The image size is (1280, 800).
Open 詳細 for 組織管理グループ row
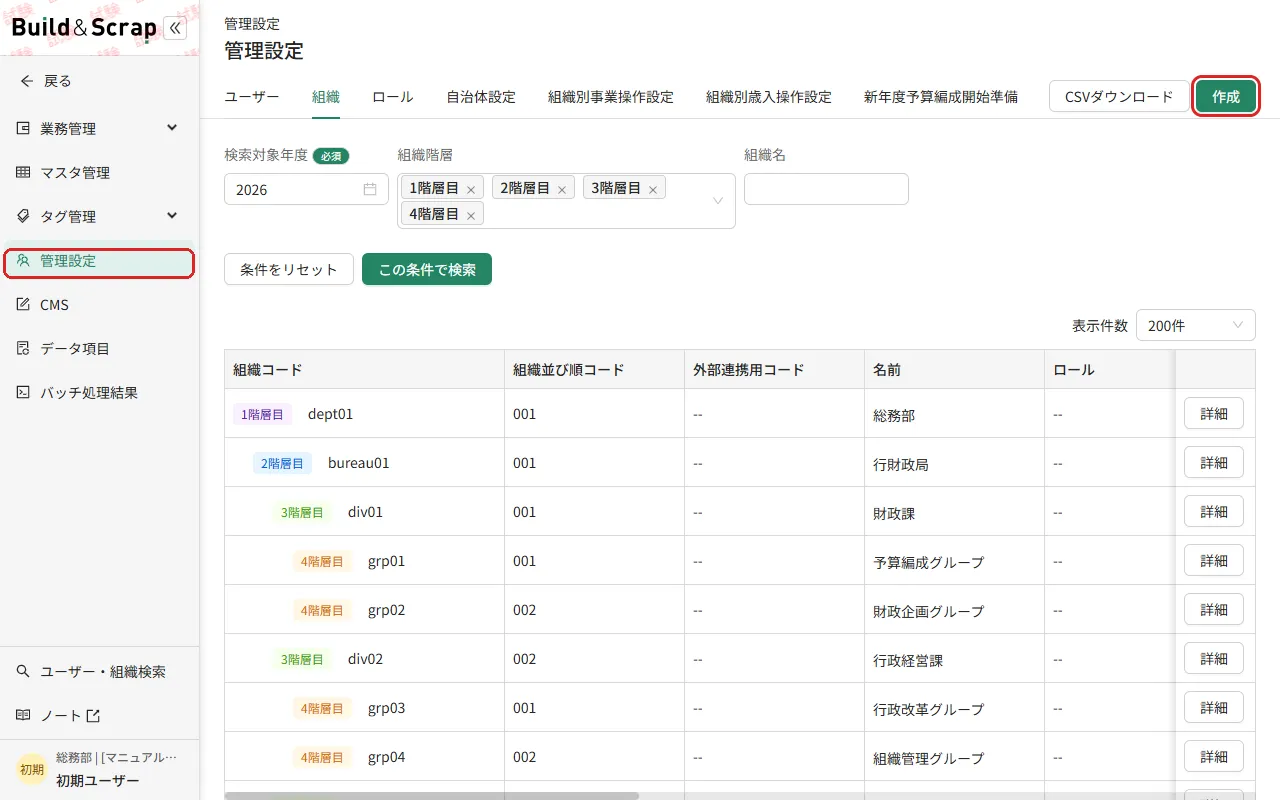[1214, 757]
